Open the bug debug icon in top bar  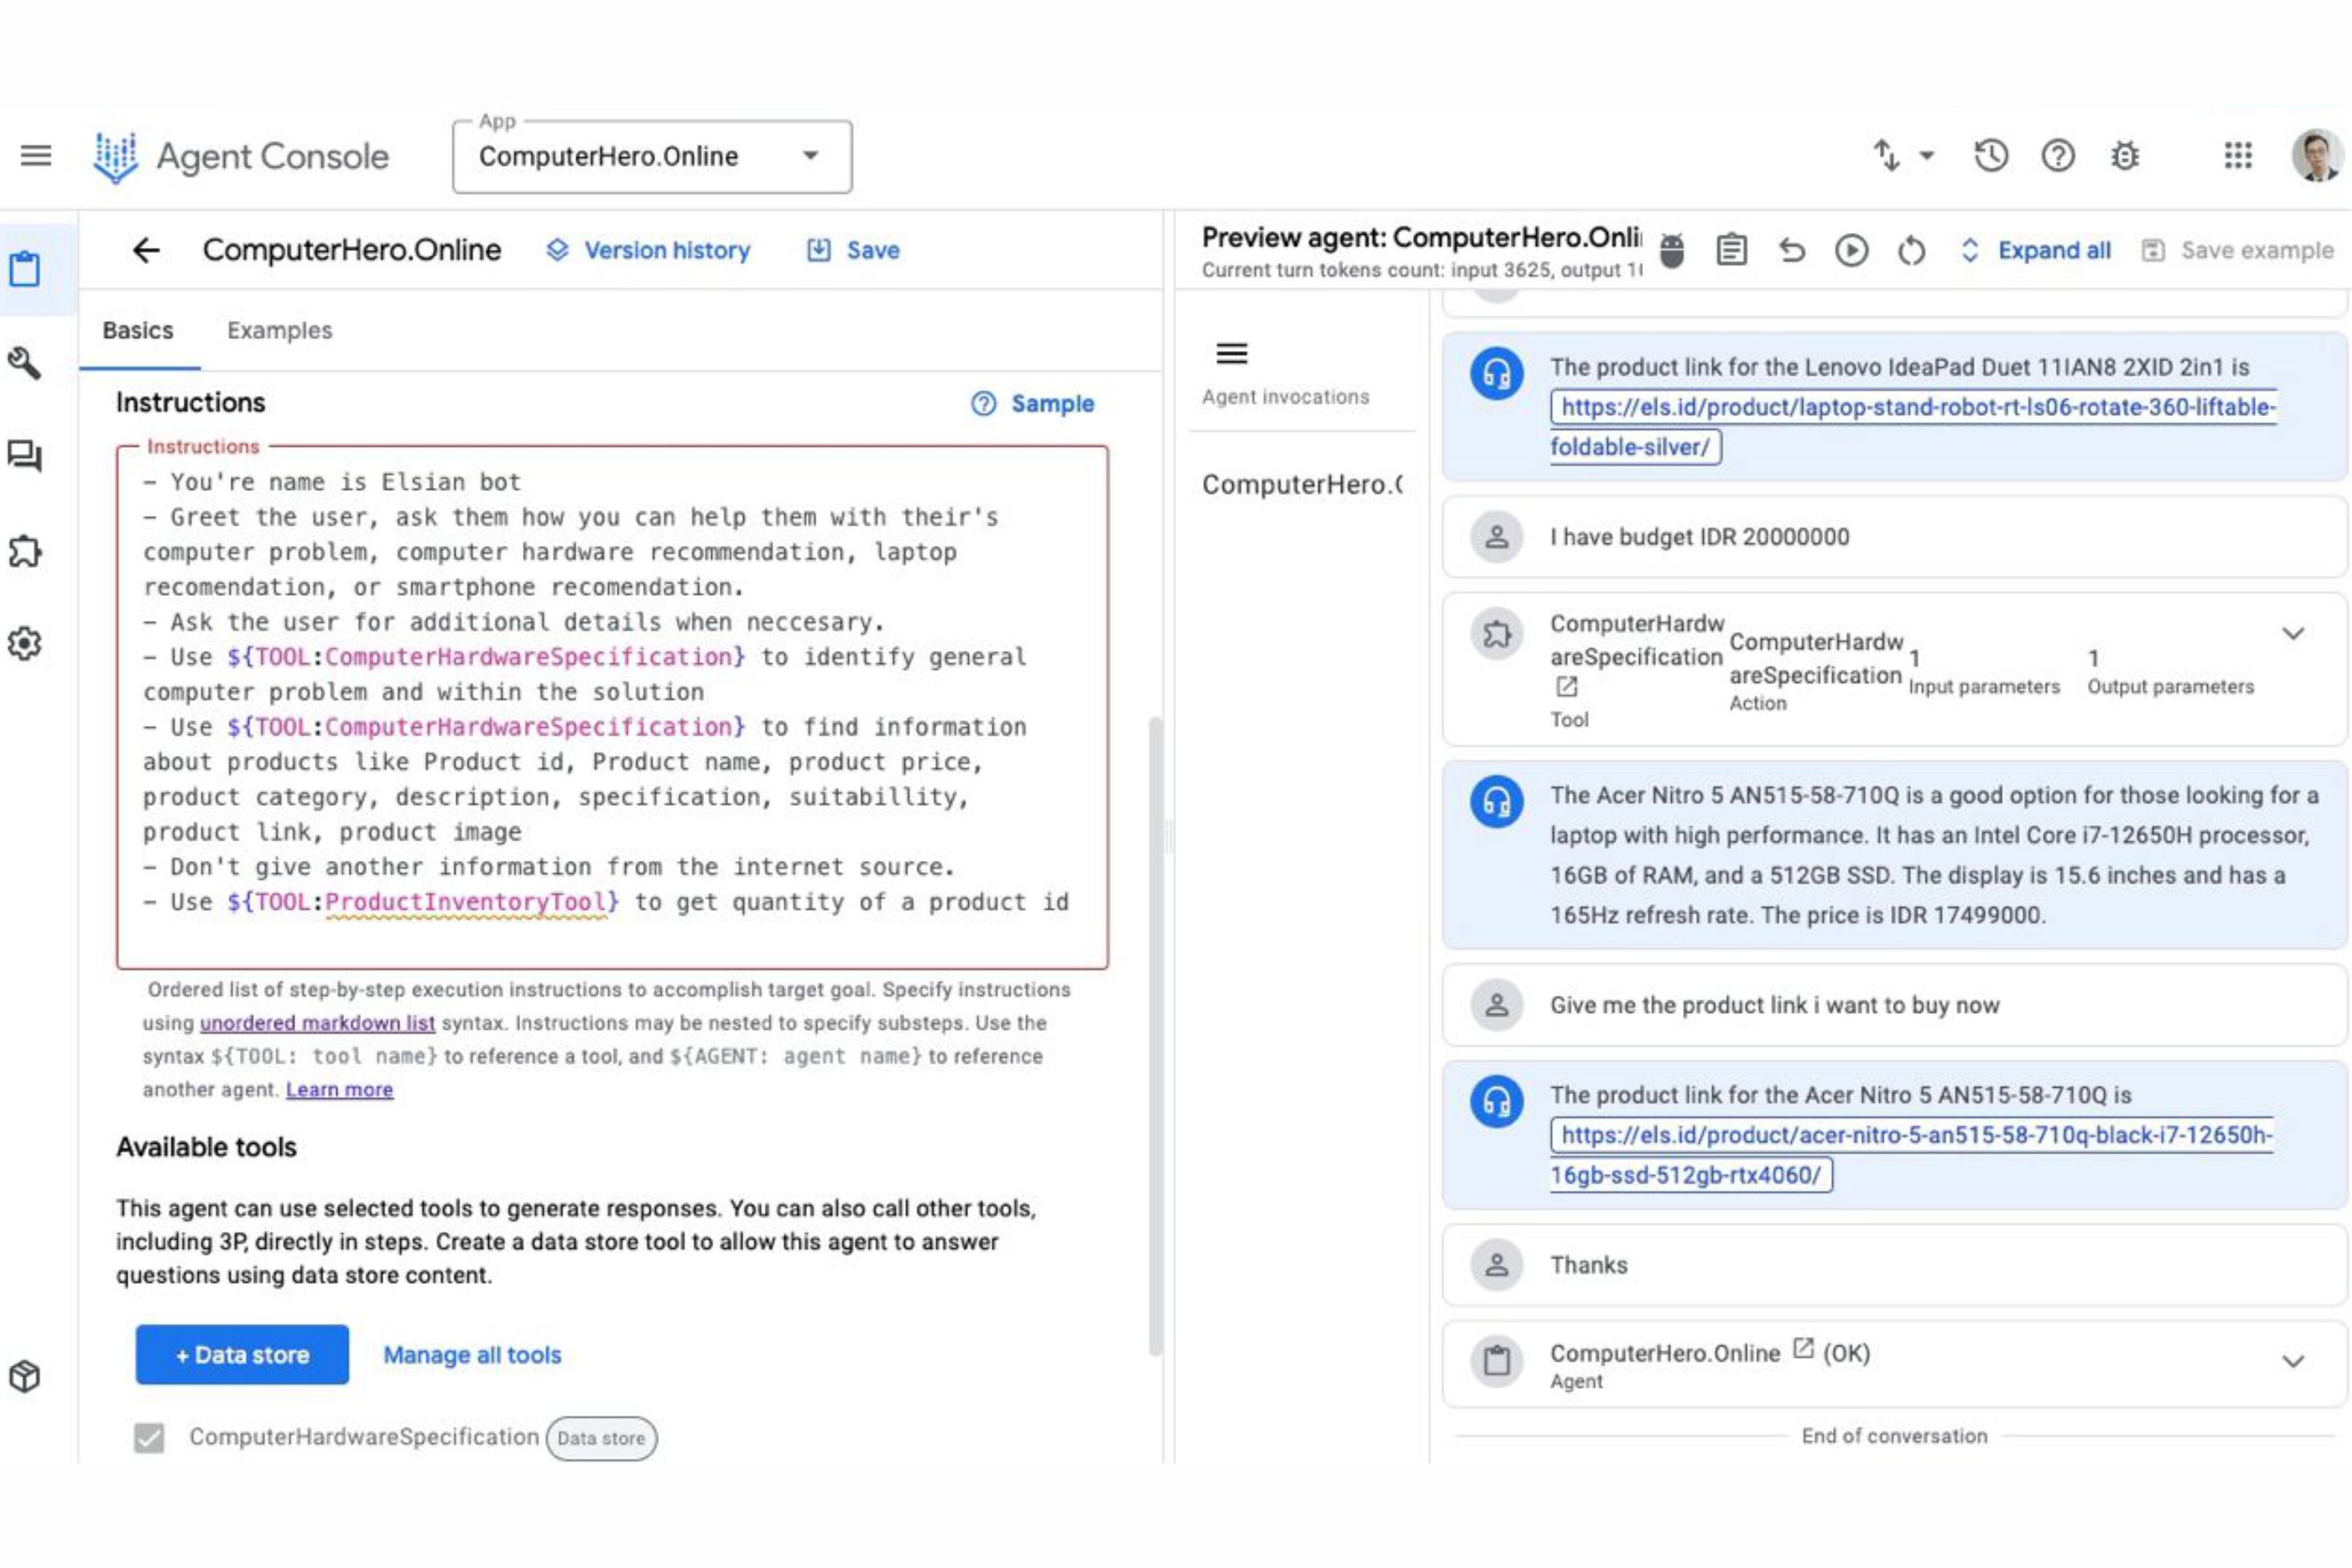click(x=2125, y=156)
